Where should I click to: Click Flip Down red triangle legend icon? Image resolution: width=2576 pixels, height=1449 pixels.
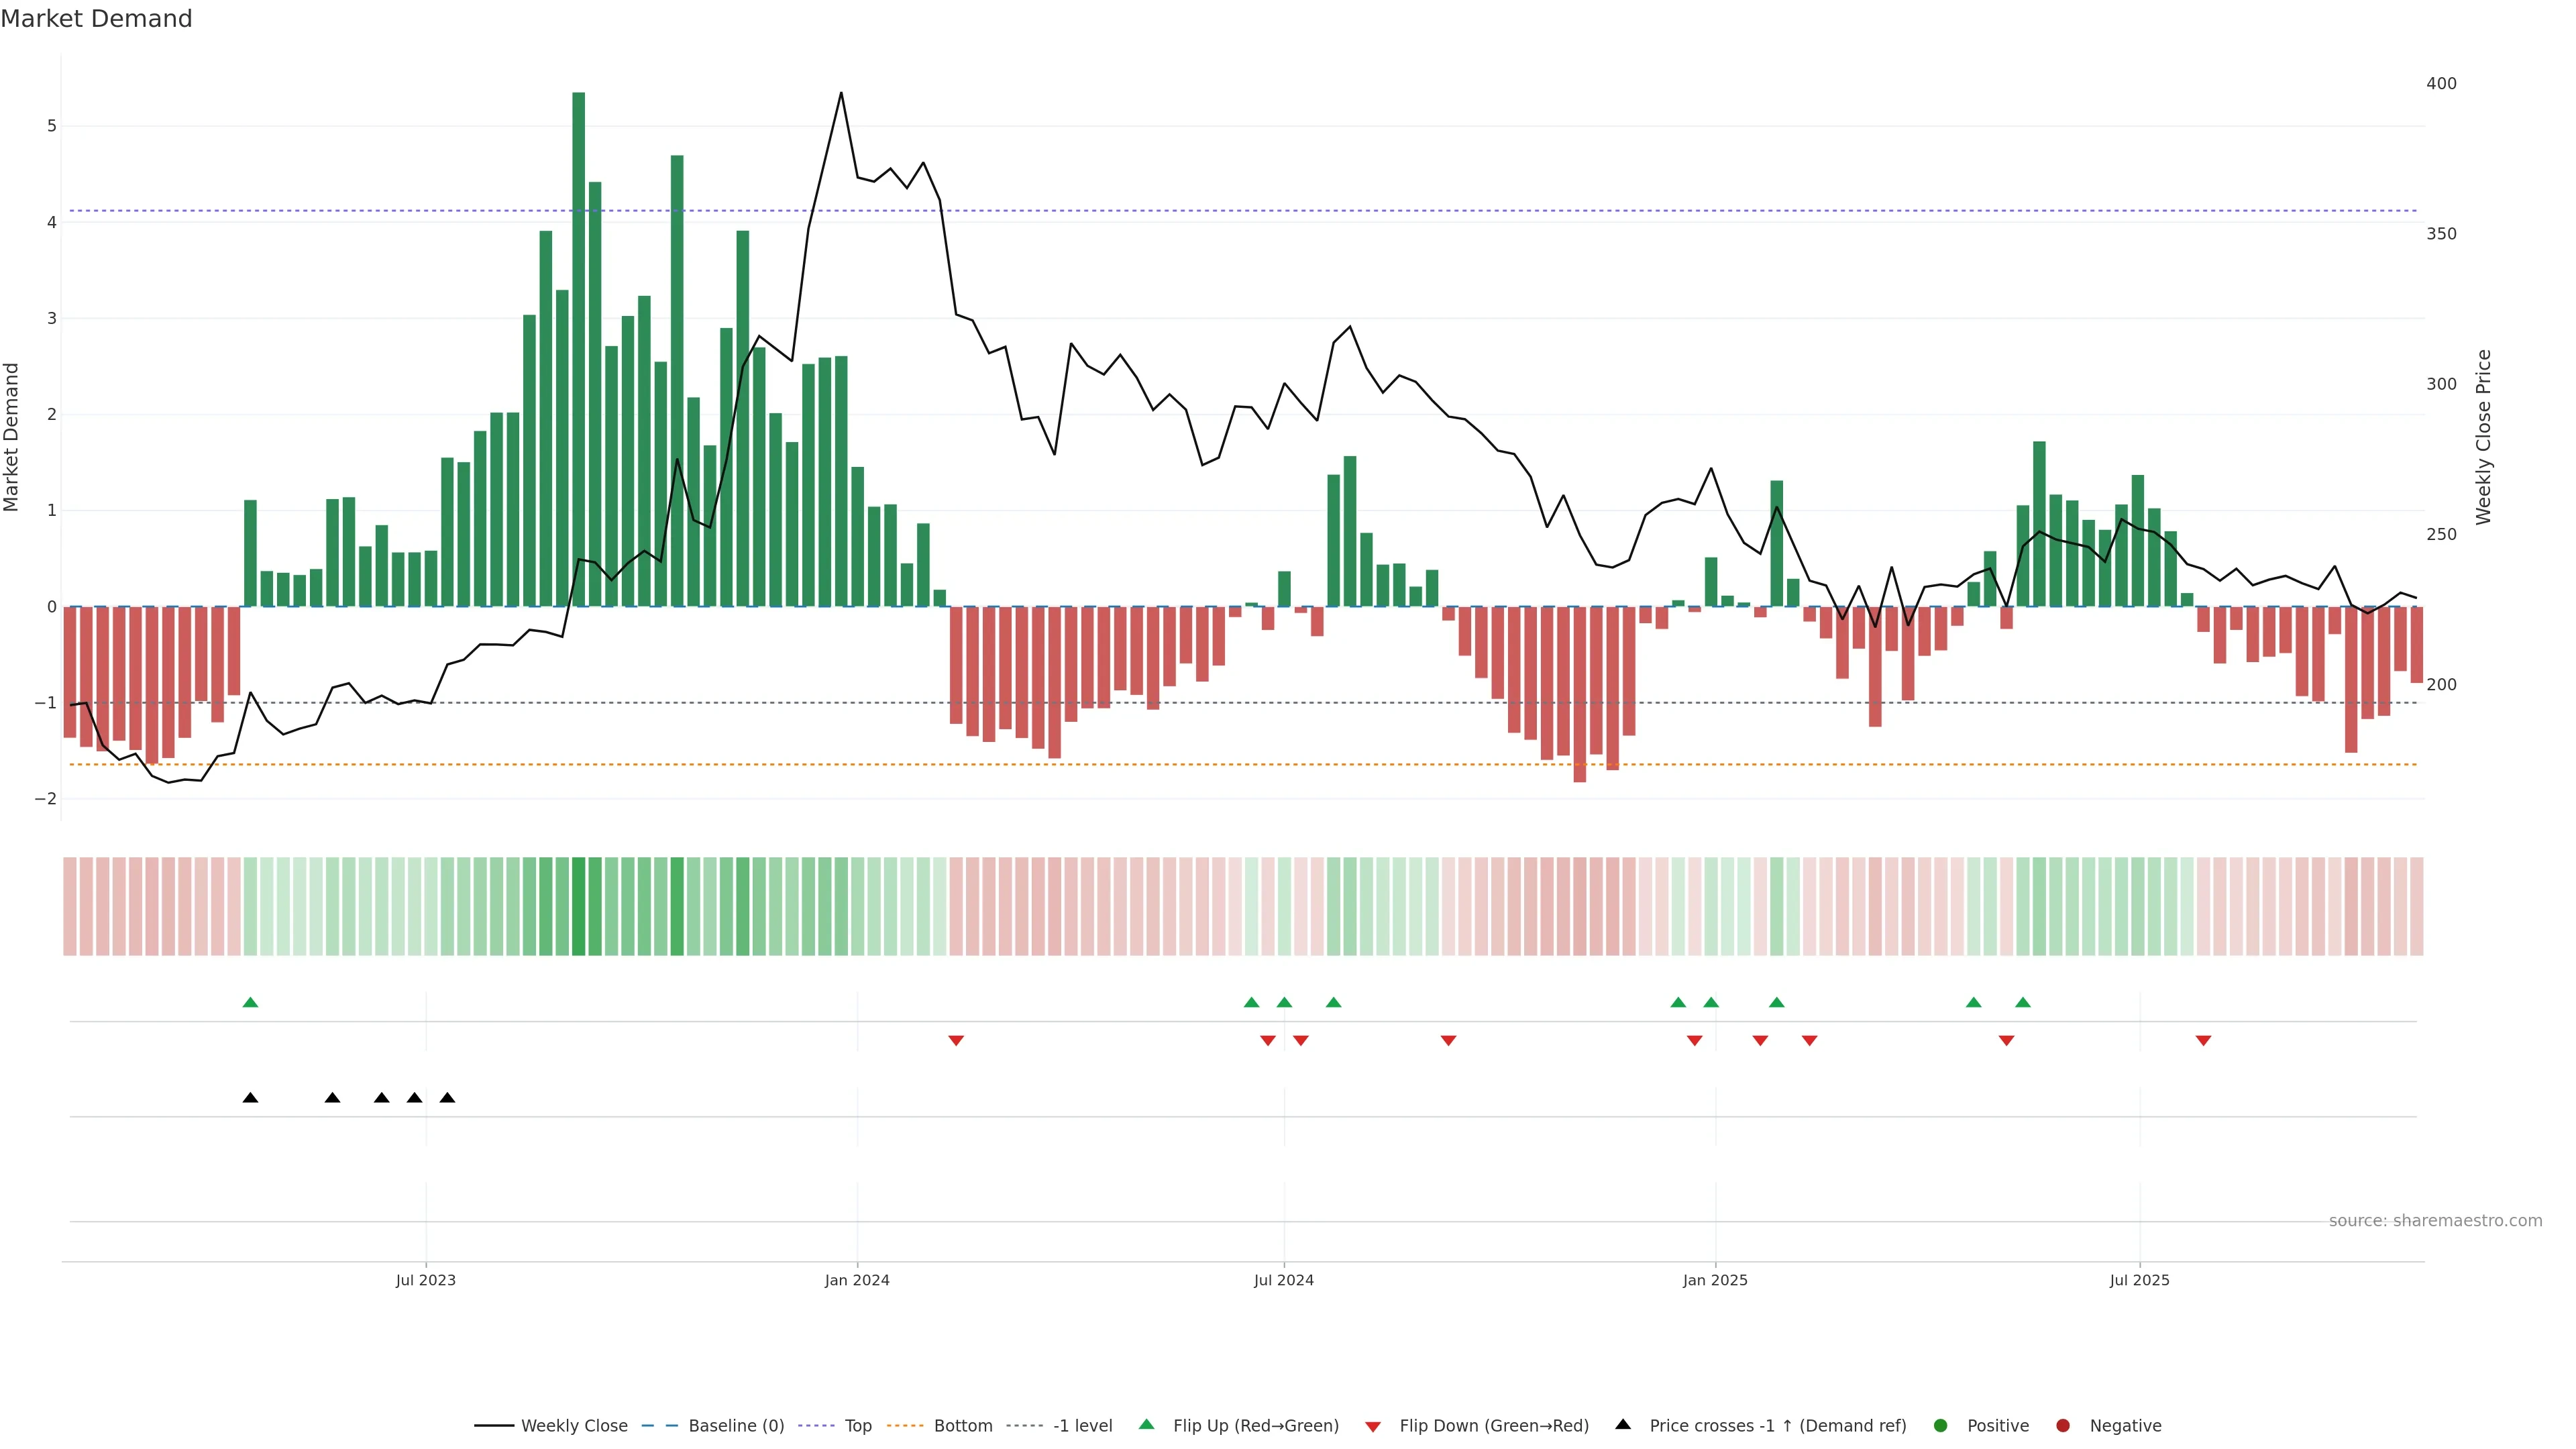[1373, 1427]
